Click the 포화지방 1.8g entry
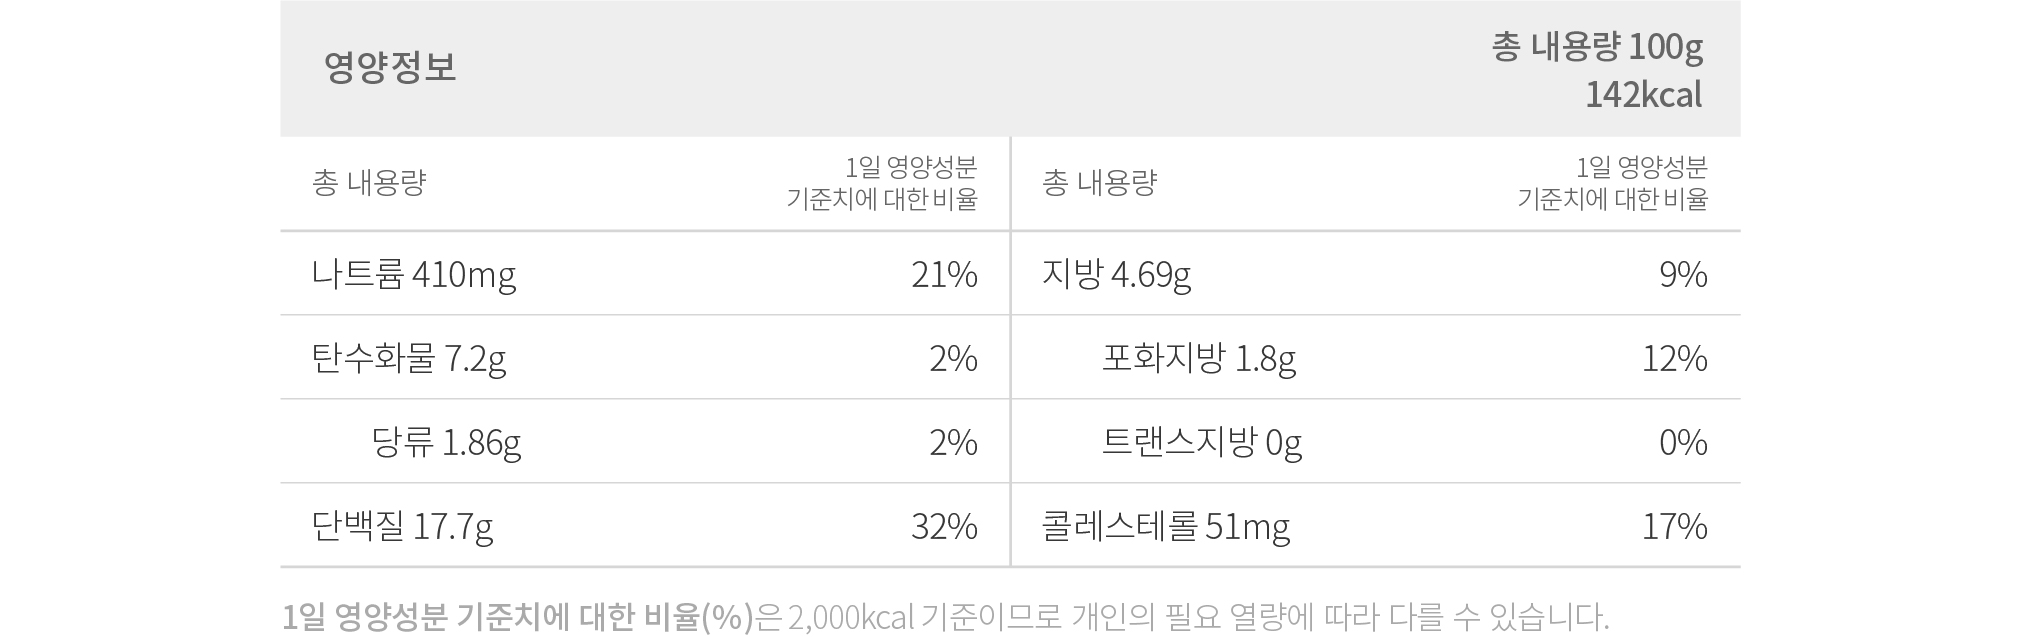Screen dimensions: 2021x637 point(1199,358)
